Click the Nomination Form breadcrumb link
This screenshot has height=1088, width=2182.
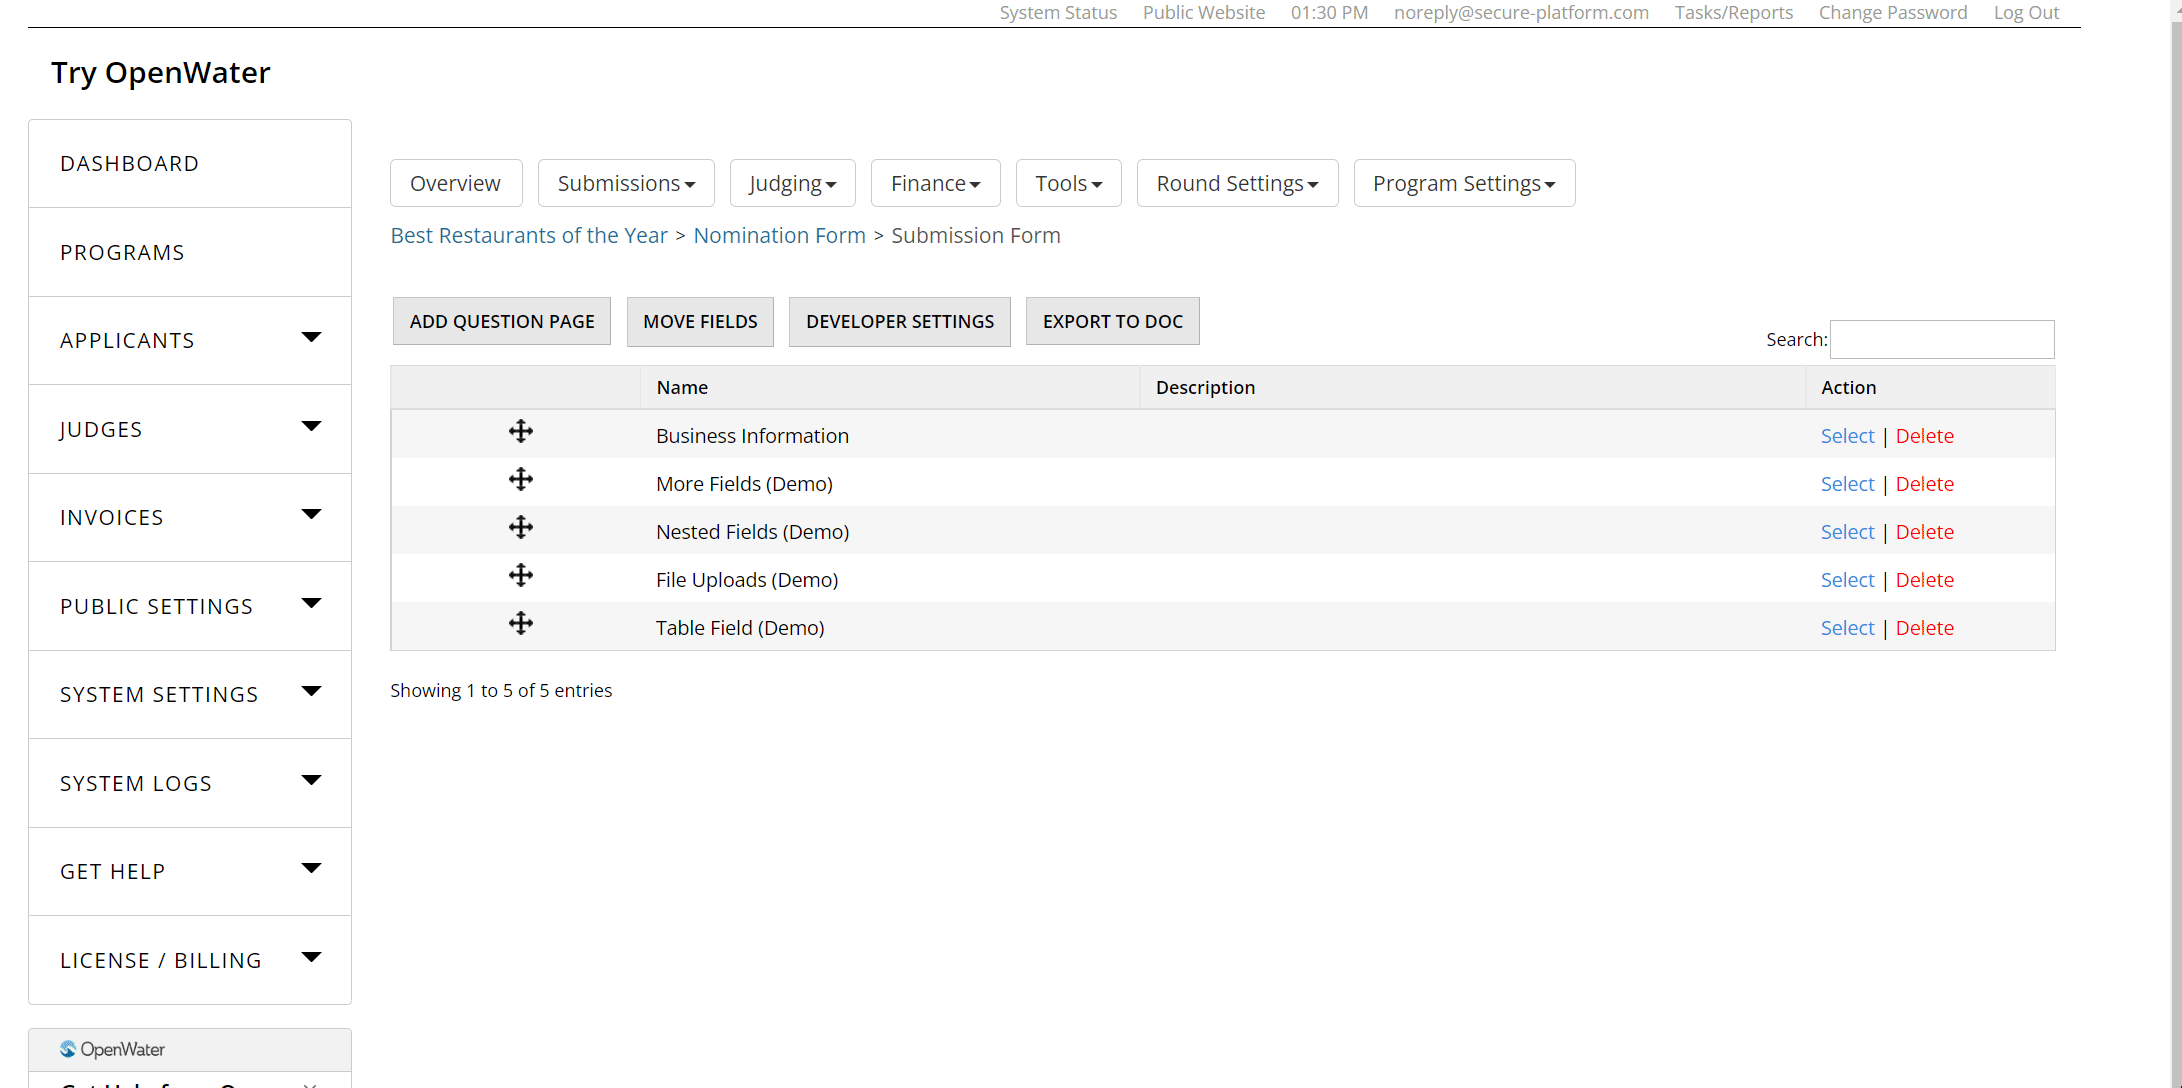[x=779, y=235]
